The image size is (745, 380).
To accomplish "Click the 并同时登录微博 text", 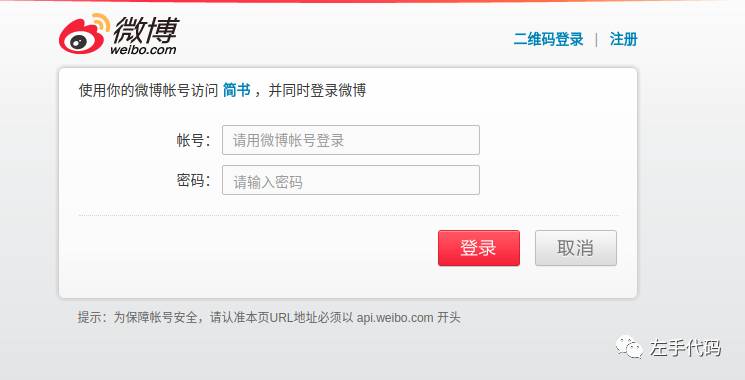I will 317,90.
